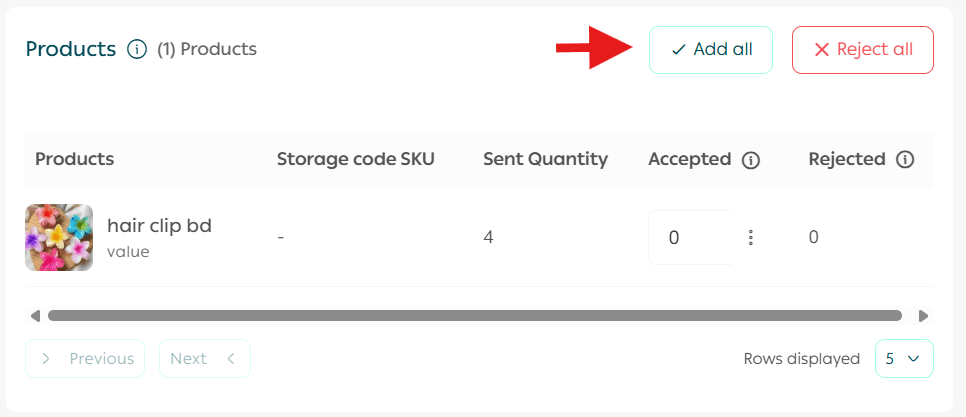Image resolution: width=966 pixels, height=417 pixels.
Task: Click the info icon beside the Products title
Action: click(137, 49)
